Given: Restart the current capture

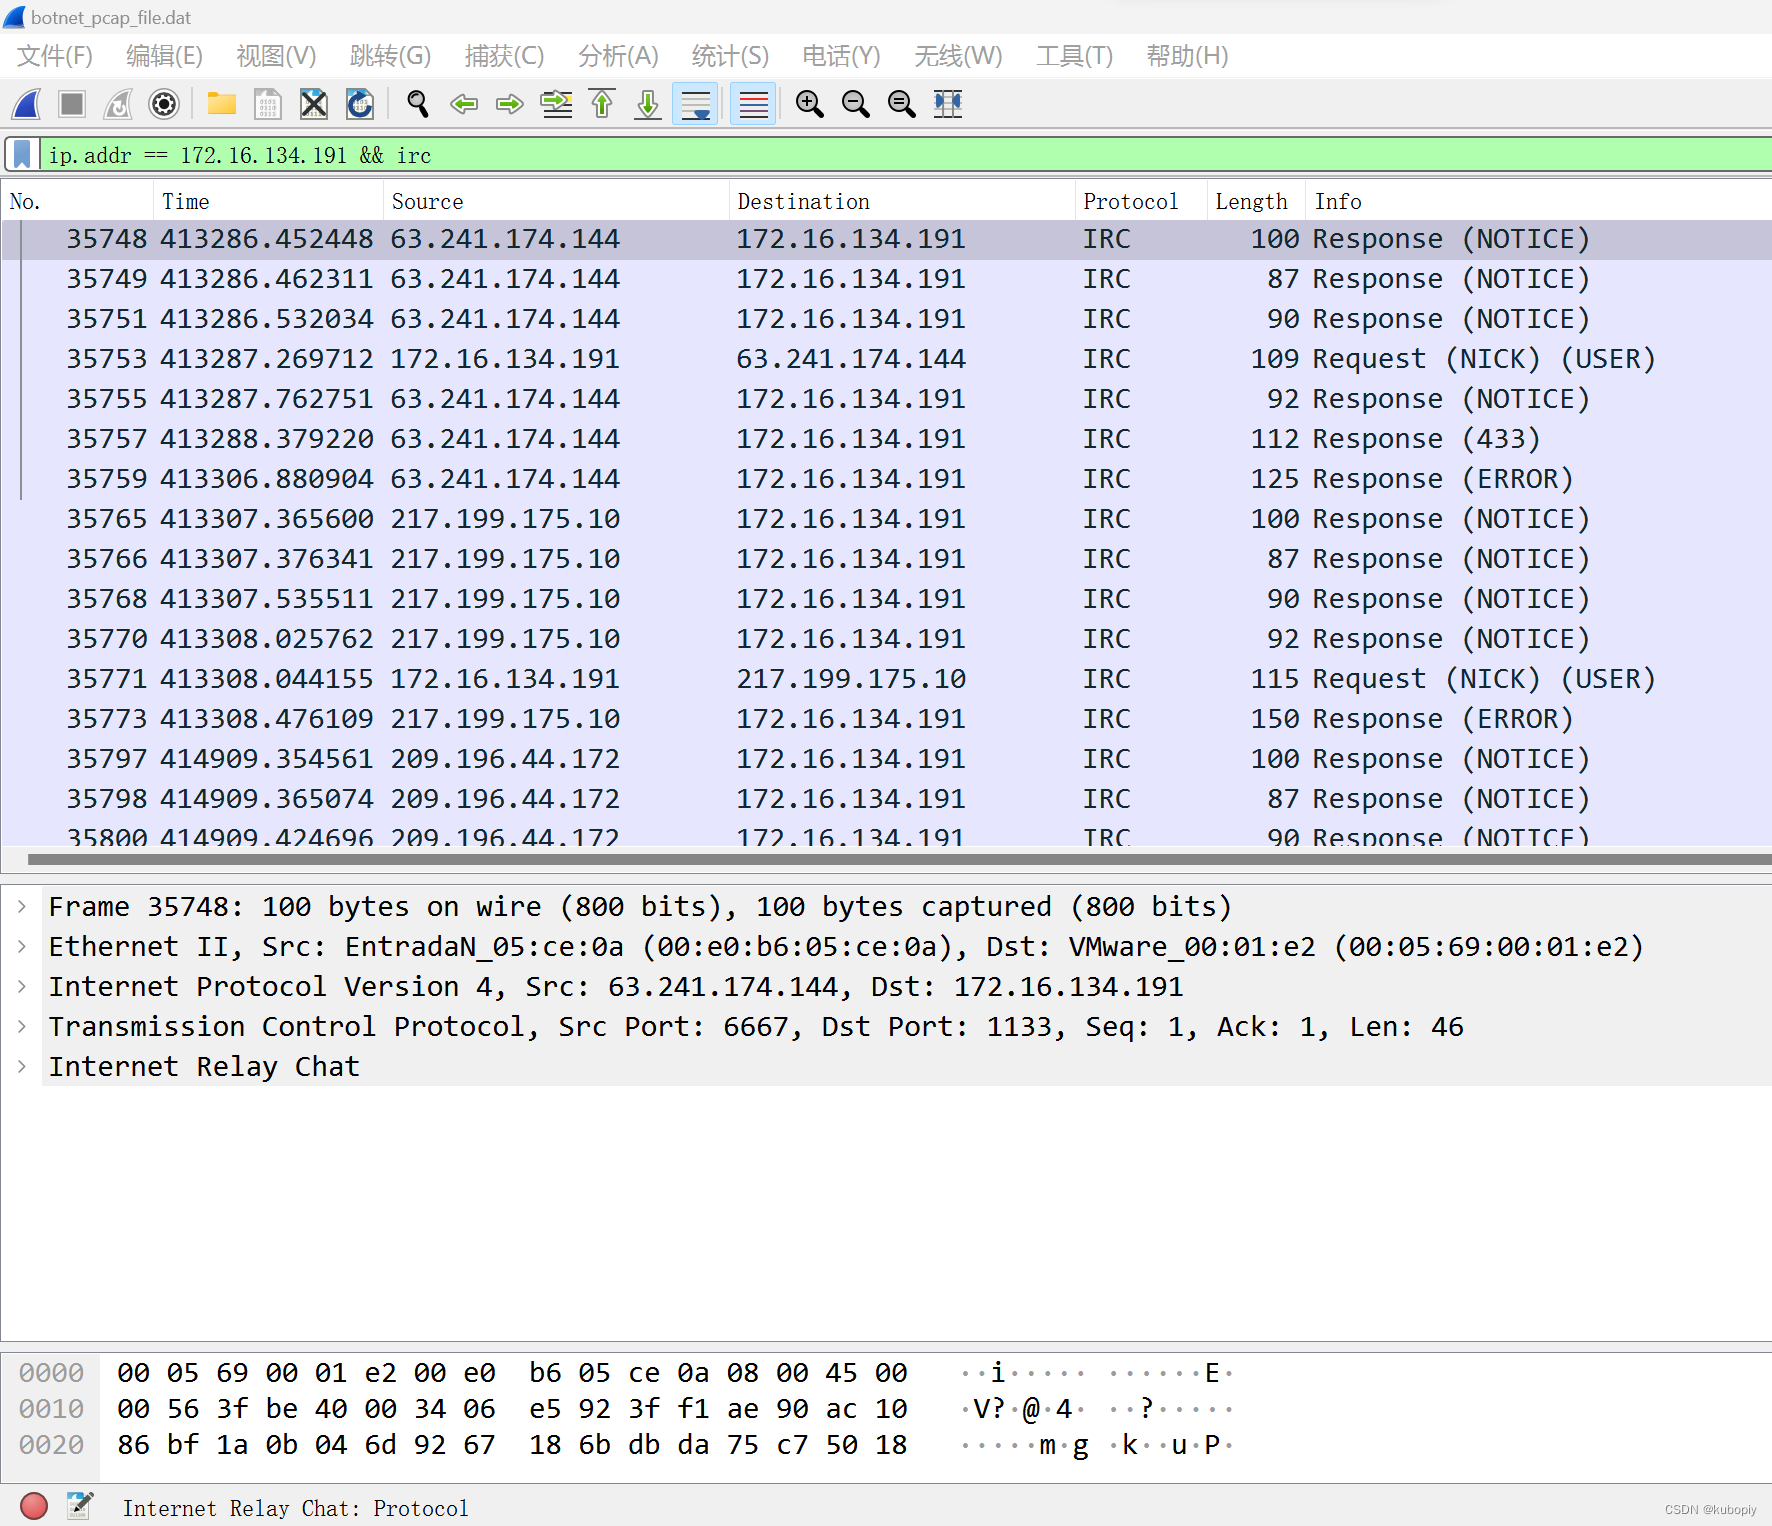Looking at the screenshot, I should point(118,104).
